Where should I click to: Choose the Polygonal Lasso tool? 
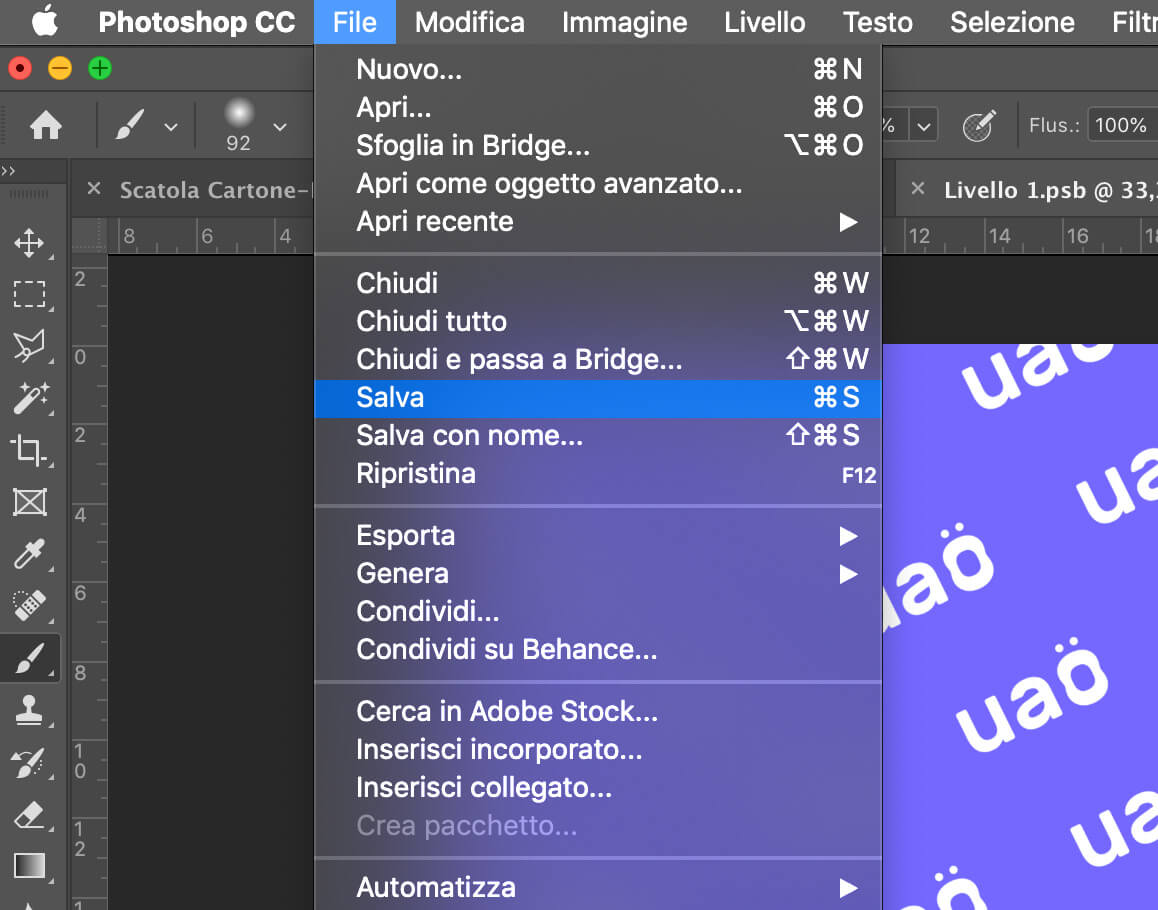coord(29,346)
